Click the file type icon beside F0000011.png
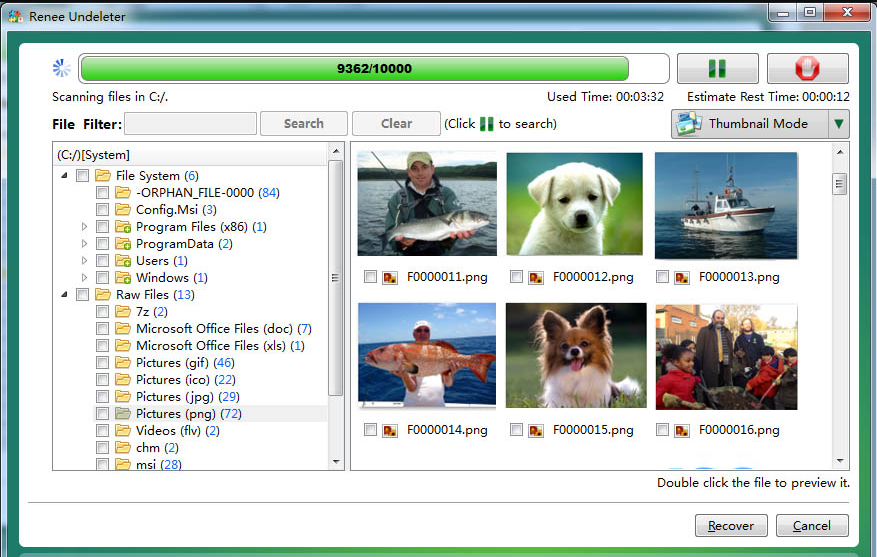The height and width of the screenshot is (557, 877). click(390, 277)
